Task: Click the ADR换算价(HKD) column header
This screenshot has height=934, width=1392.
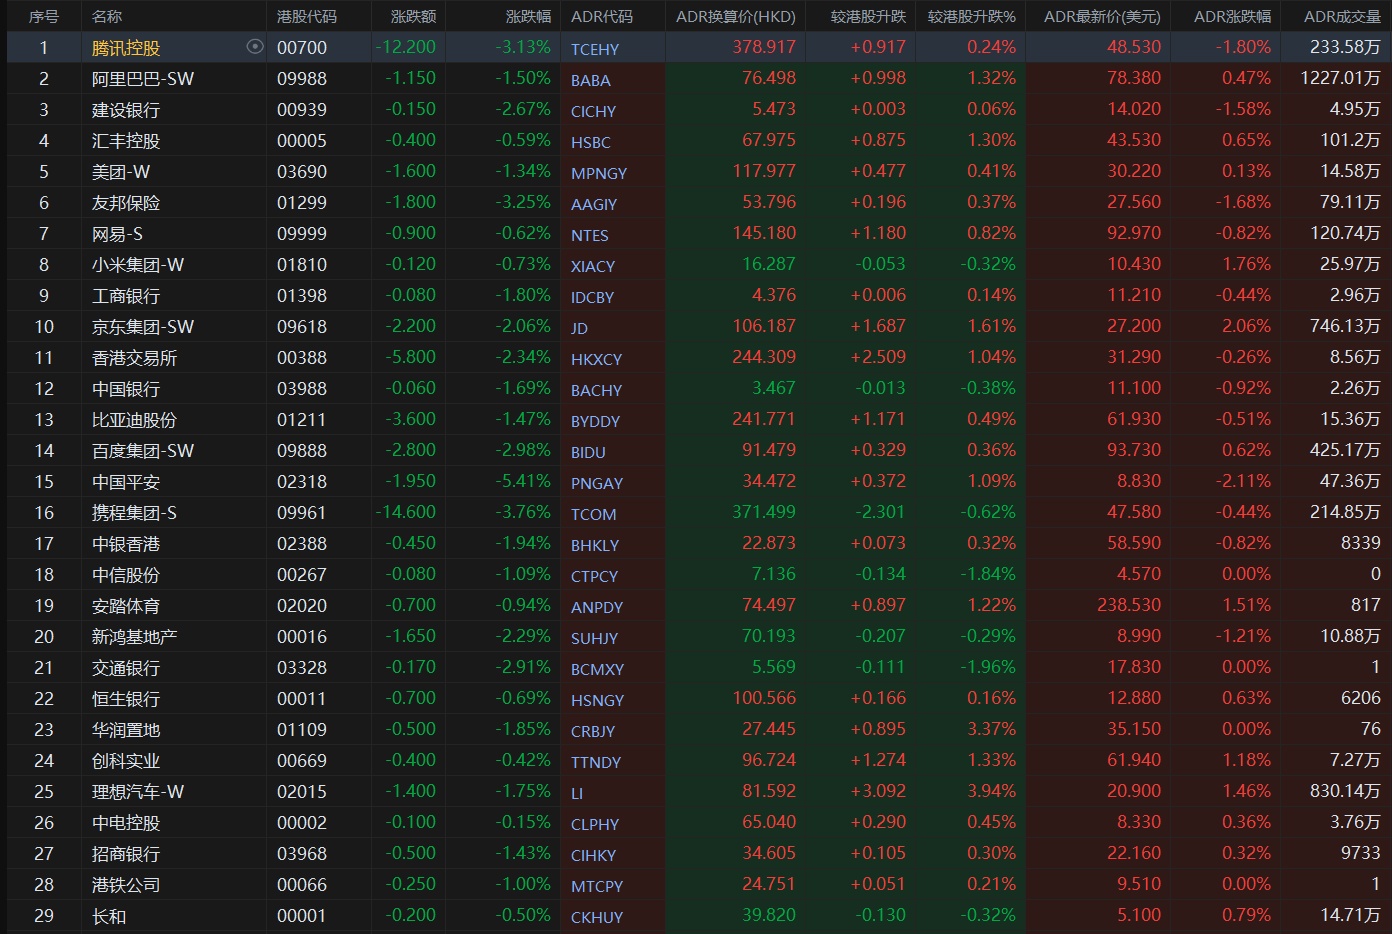Action: (735, 16)
